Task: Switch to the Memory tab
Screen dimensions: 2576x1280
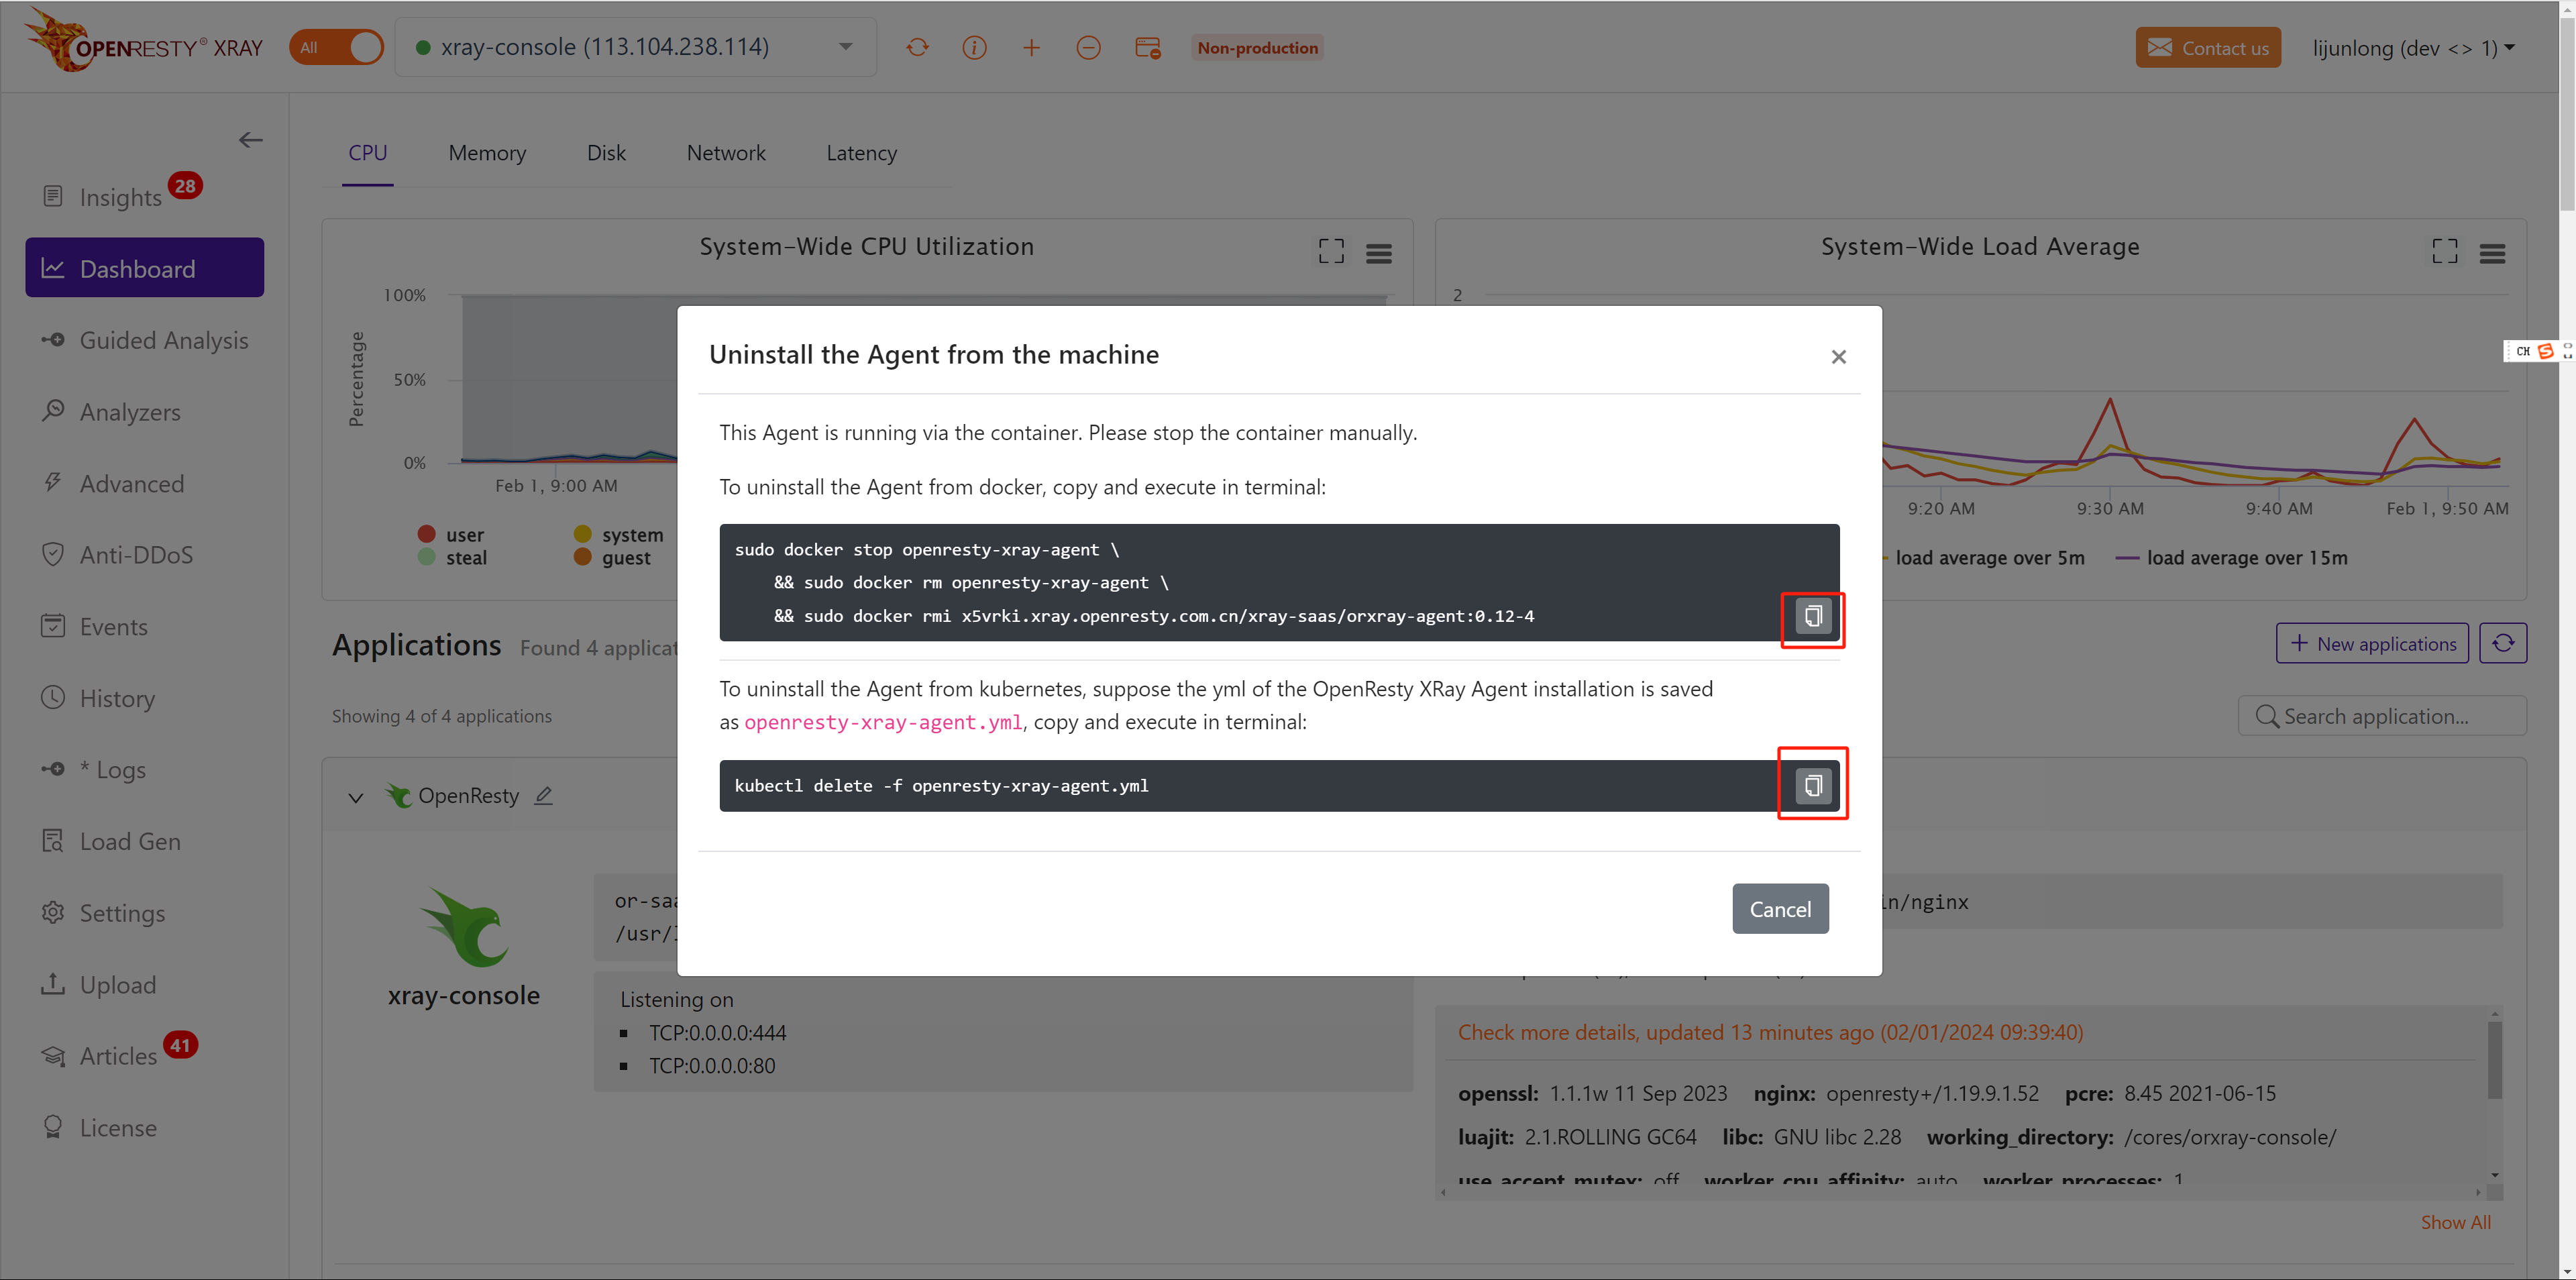Action: tap(487, 153)
